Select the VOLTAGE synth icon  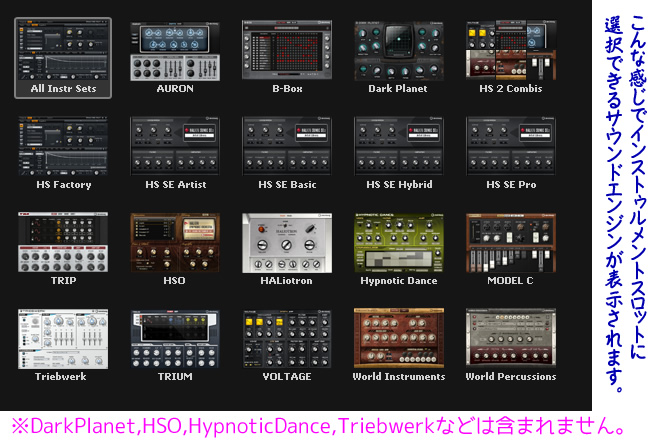[x=287, y=339]
